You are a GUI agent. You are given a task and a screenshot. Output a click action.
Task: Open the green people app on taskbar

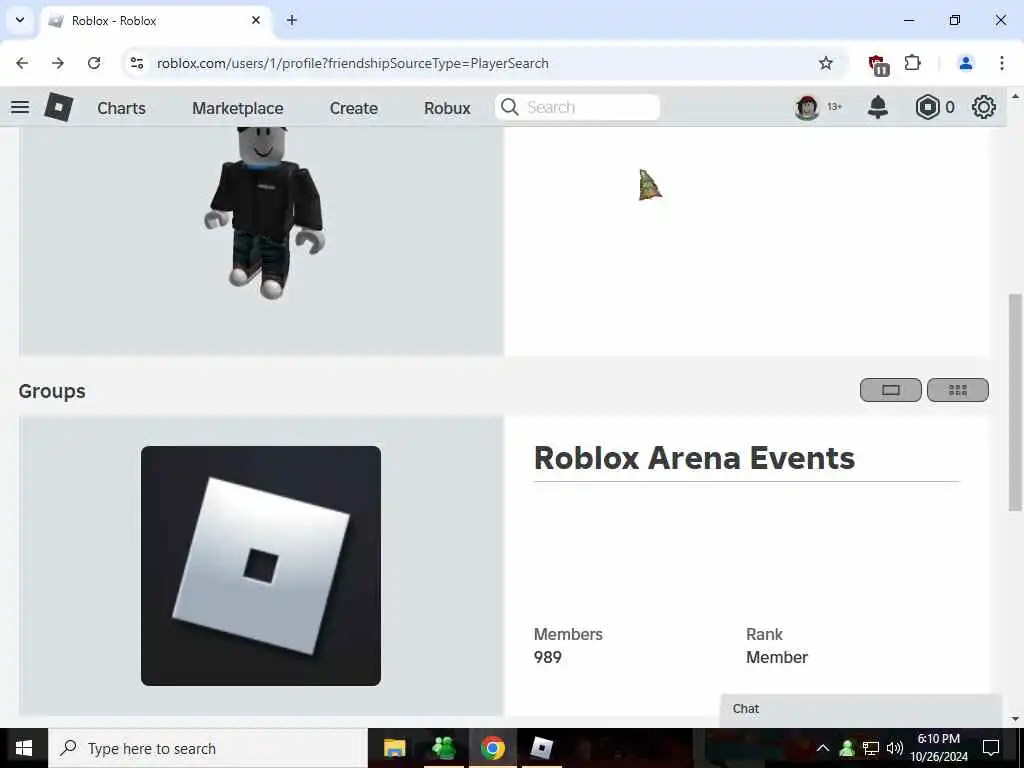point(443,748)
